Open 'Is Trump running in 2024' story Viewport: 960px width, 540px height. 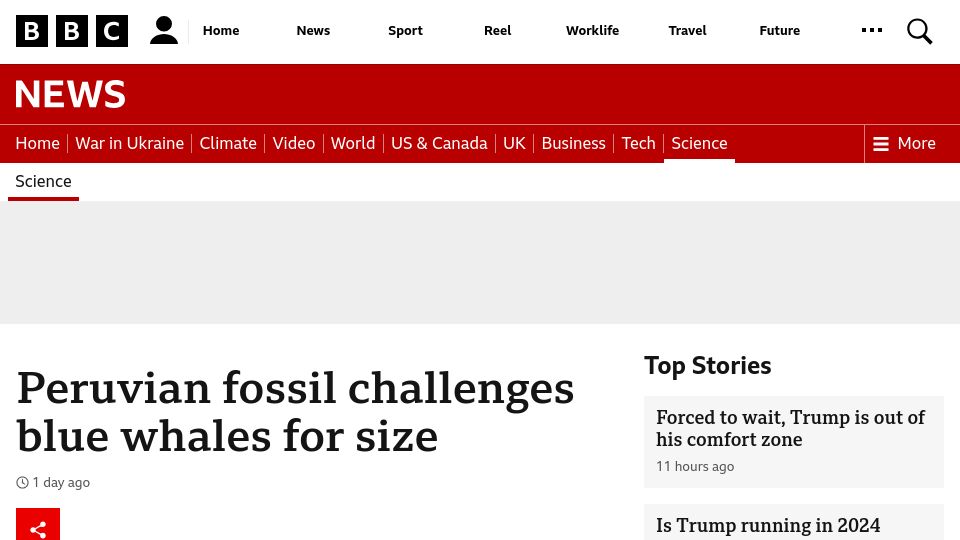coord(768,525)
